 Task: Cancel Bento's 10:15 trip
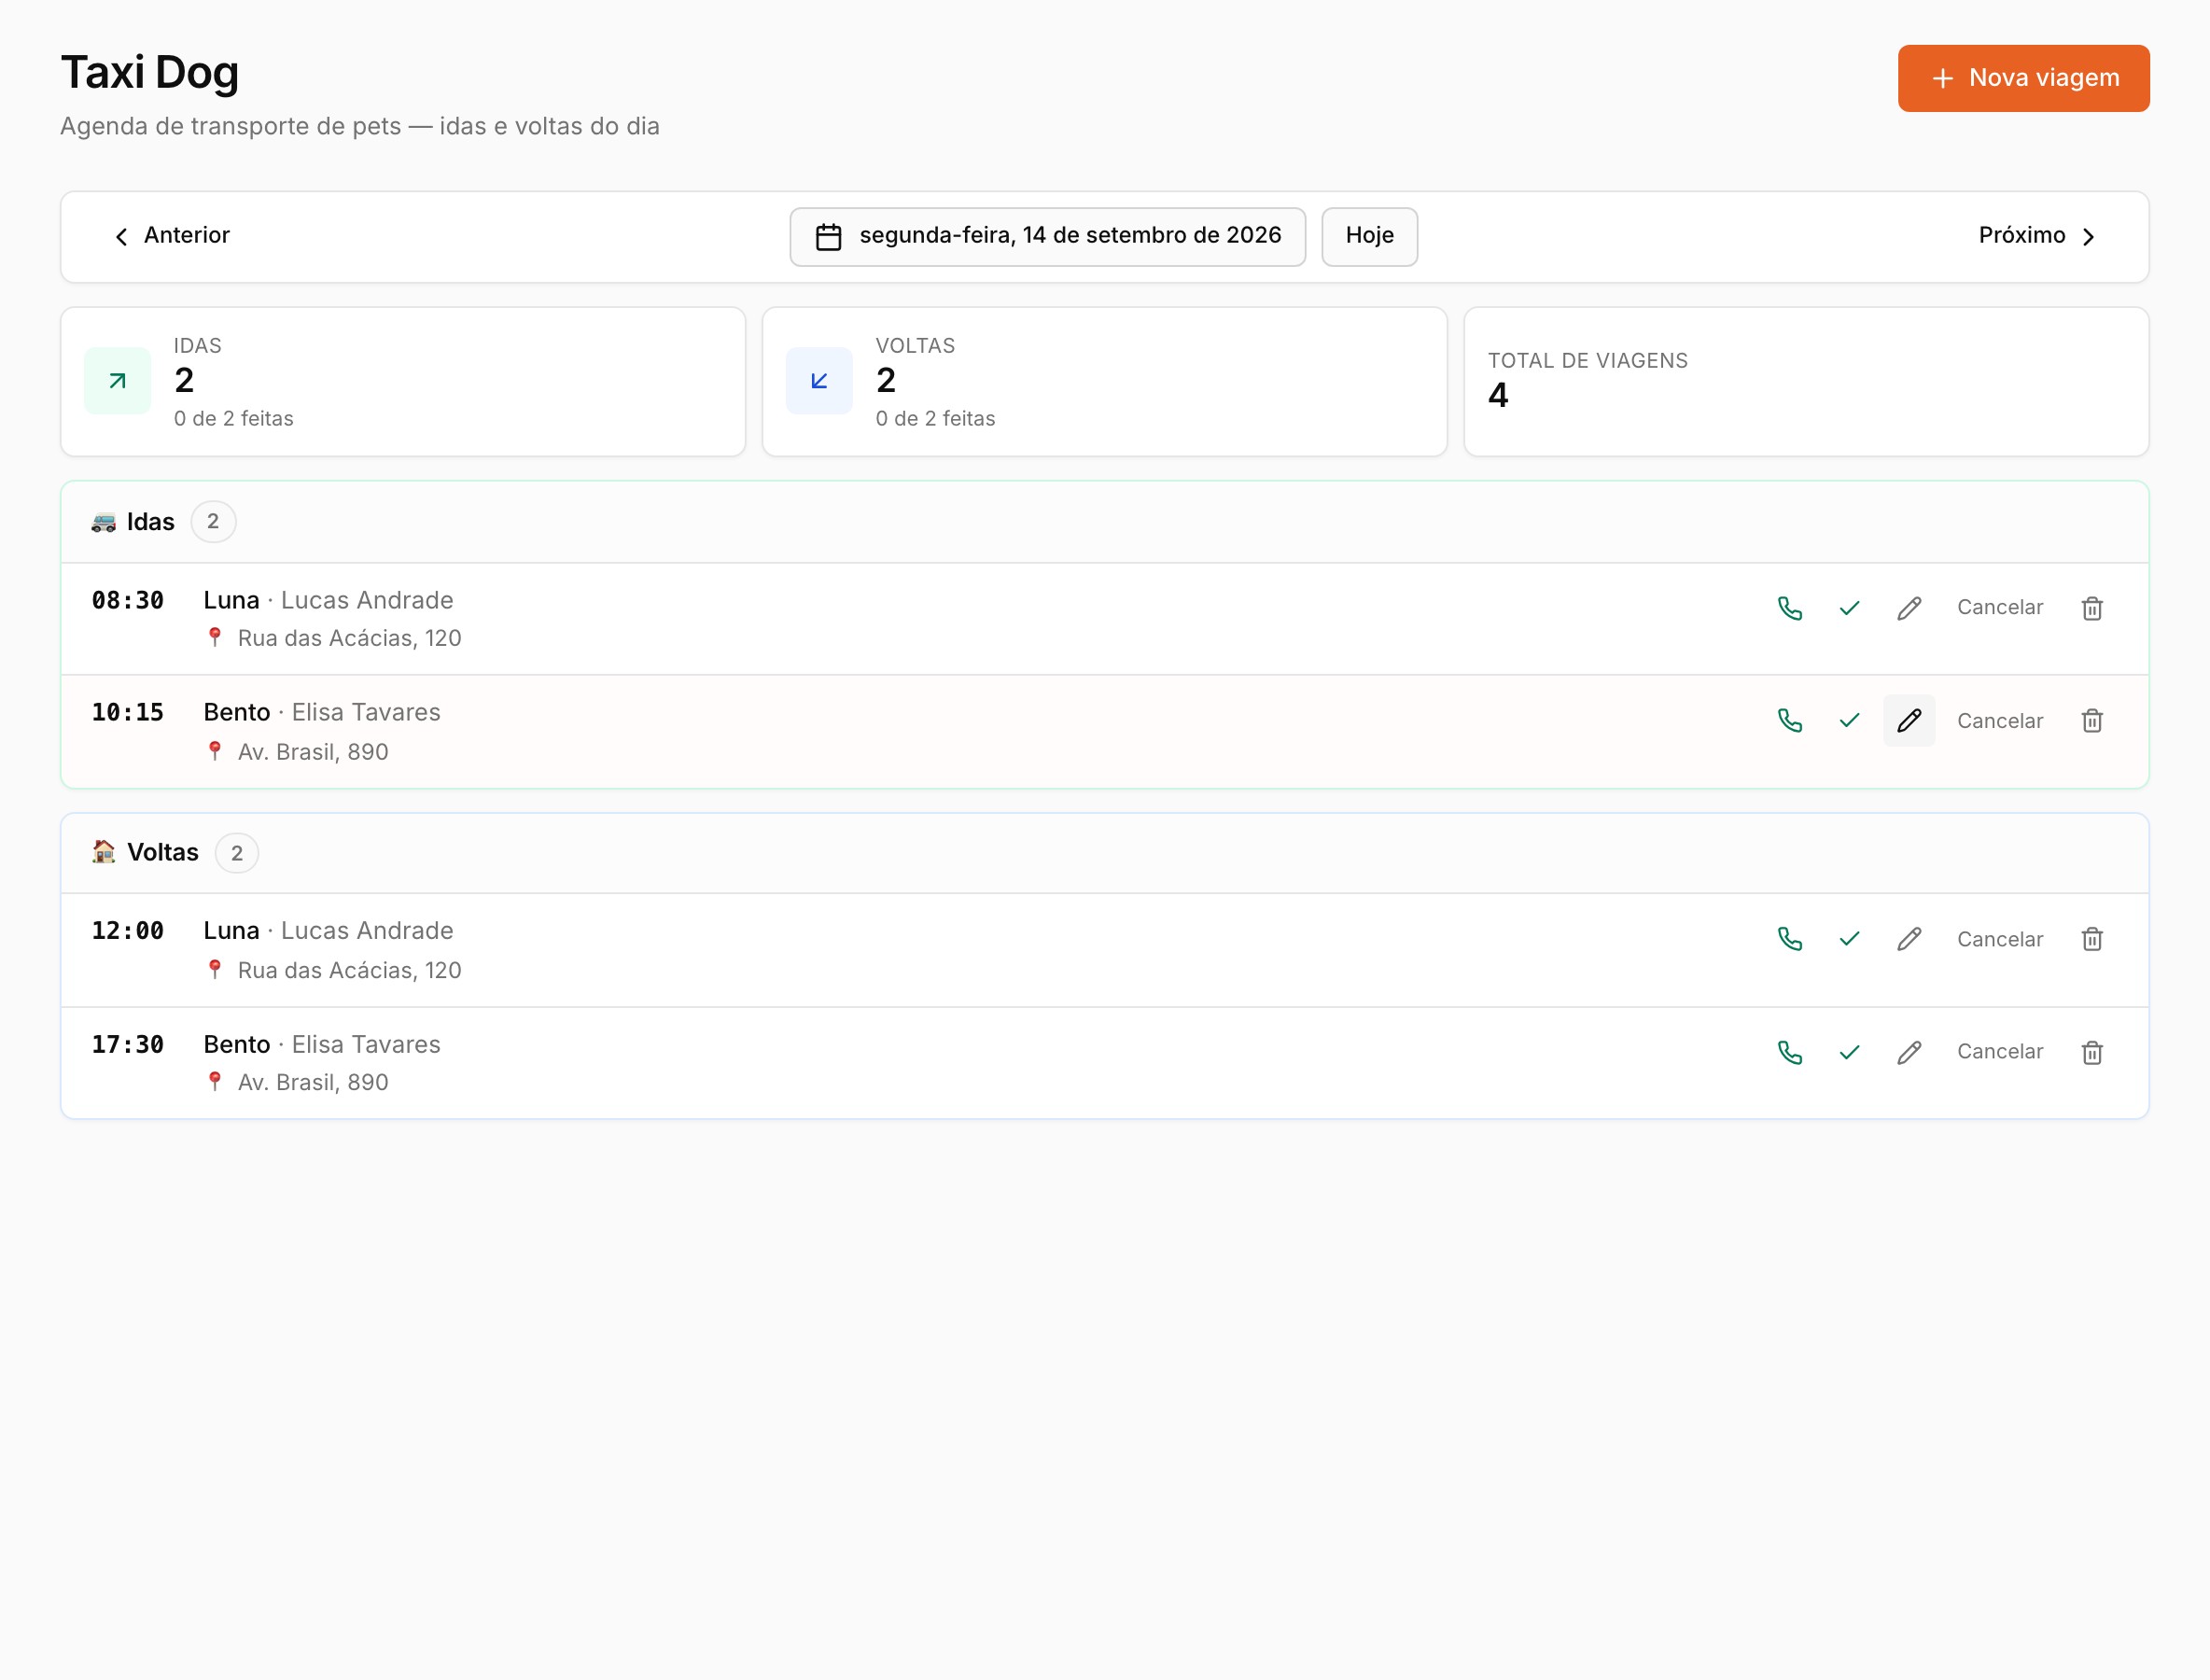[2000, 721]
